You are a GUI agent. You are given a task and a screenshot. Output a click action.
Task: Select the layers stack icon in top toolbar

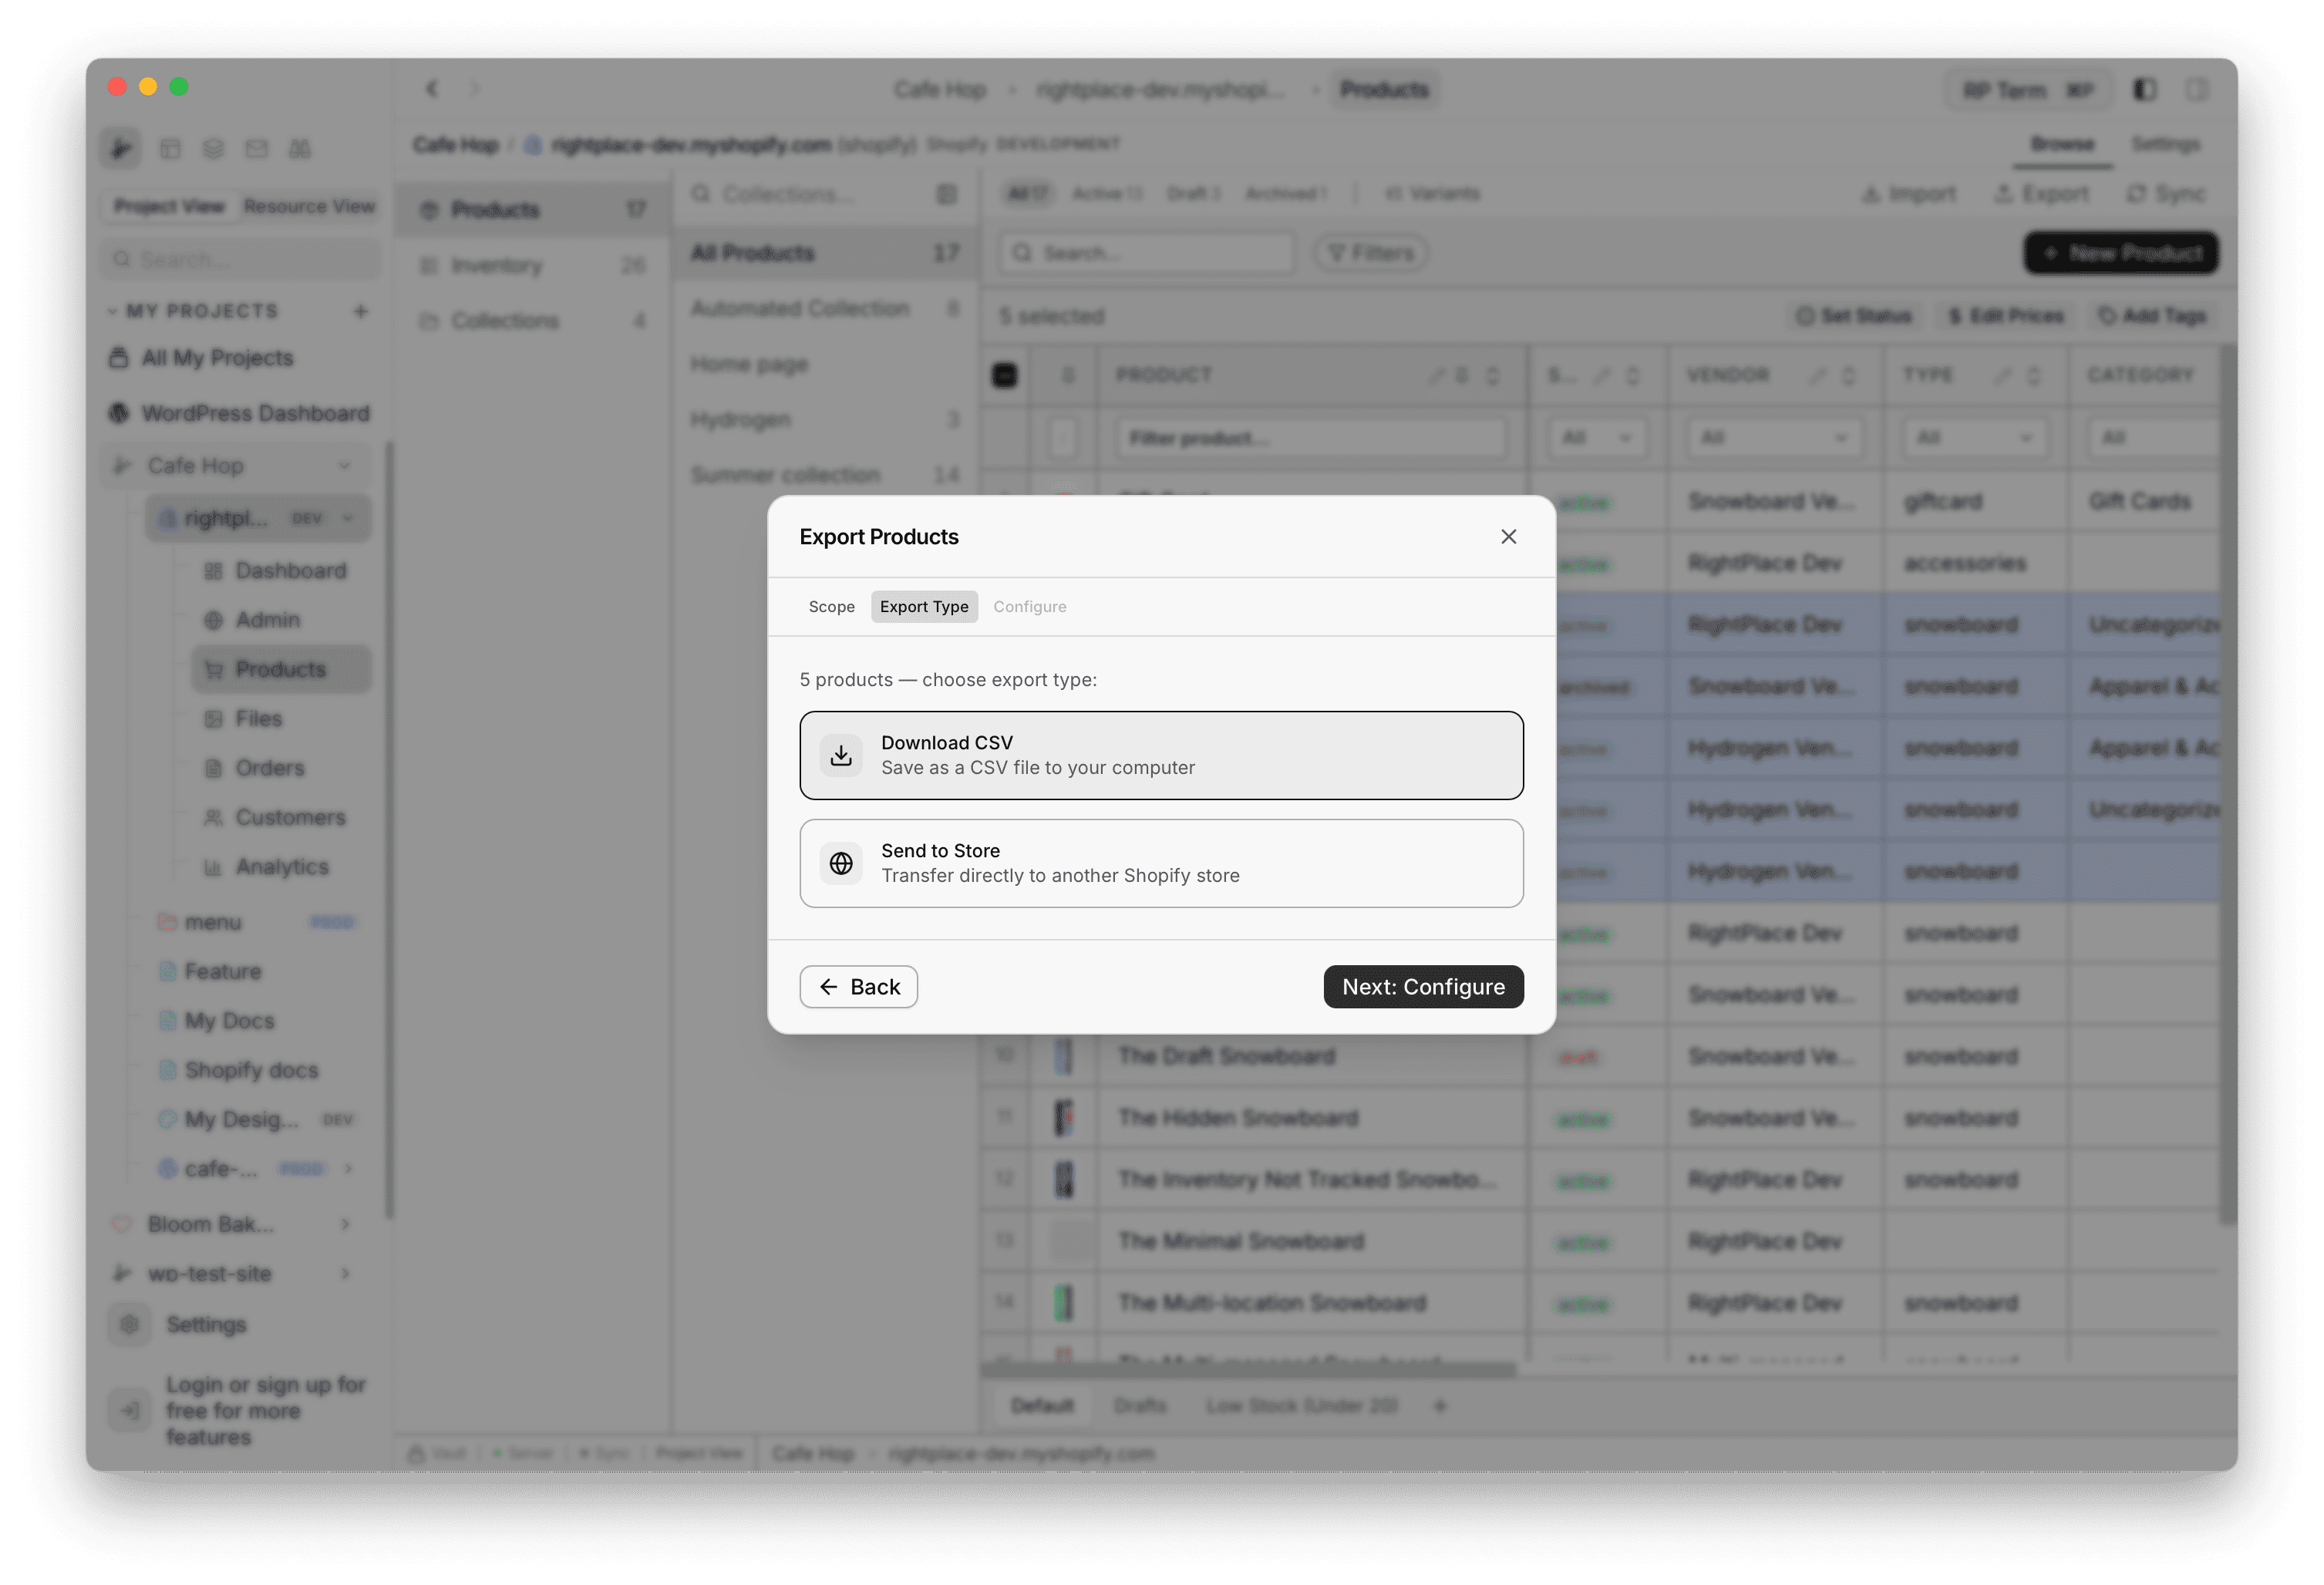click(x=213, y=148)
